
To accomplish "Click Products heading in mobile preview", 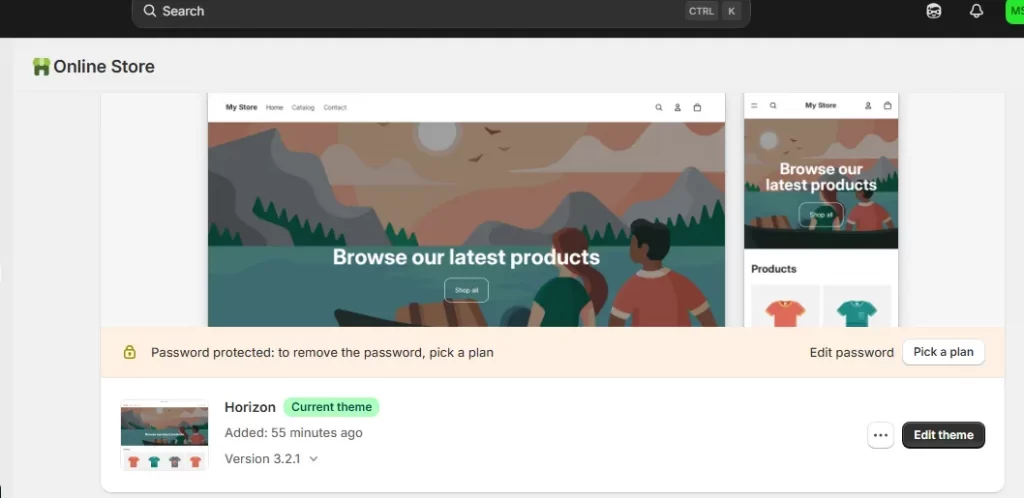I will point(774,269).
